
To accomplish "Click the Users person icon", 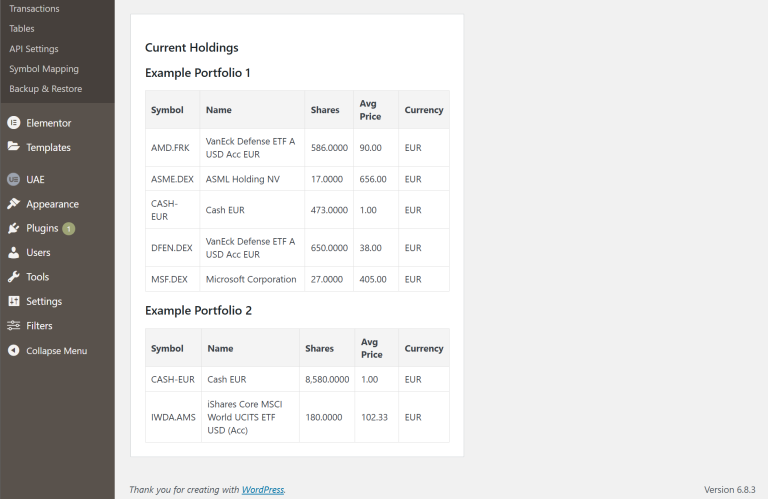I will coord(14,253).
